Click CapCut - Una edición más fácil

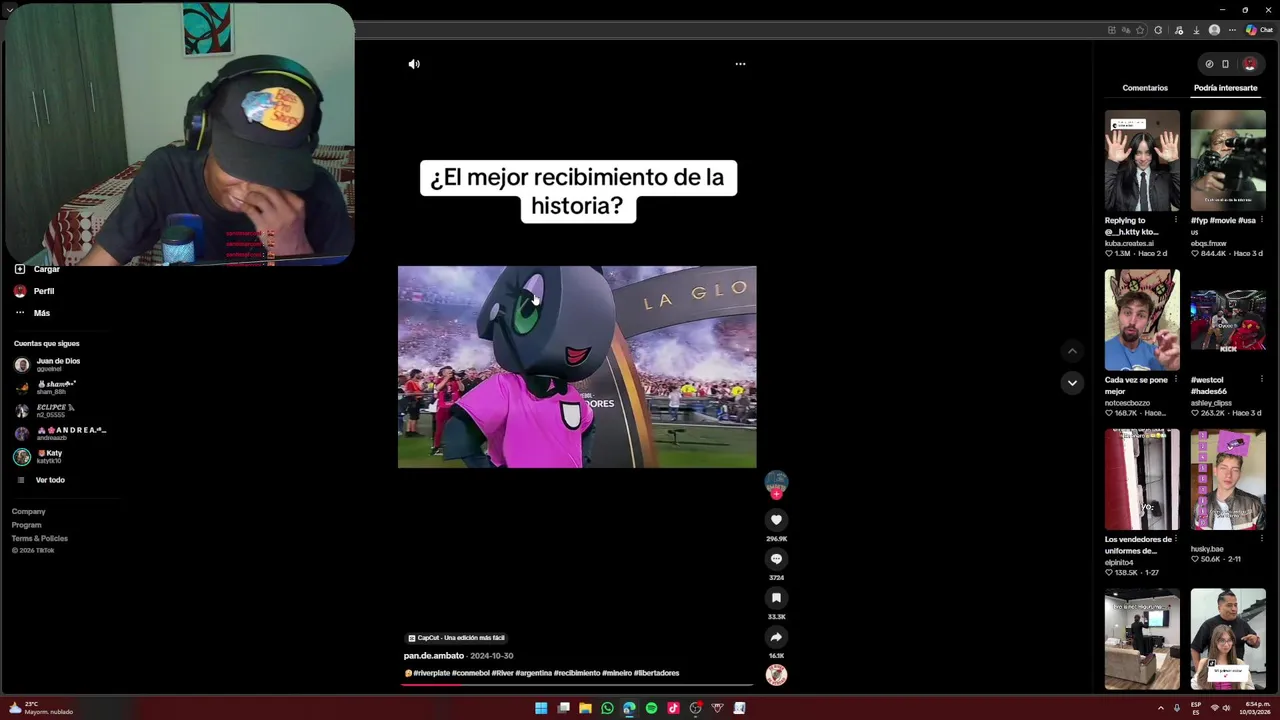[456, 638]
